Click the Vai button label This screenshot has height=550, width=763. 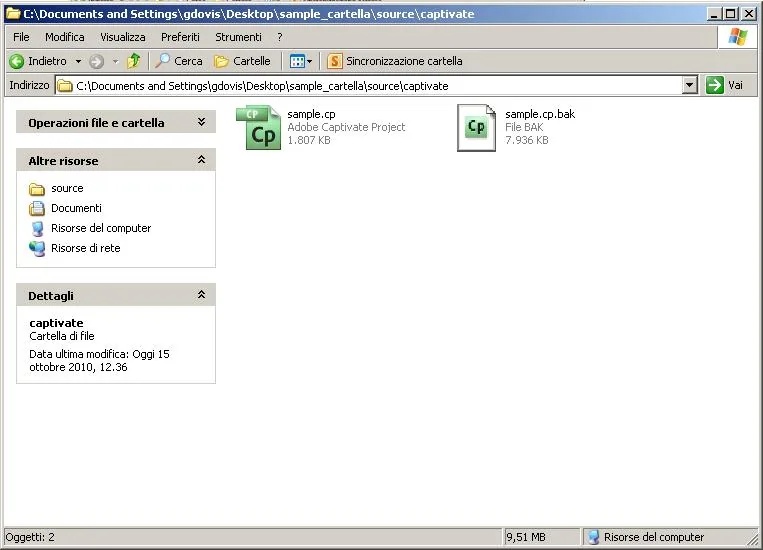pos(735,86)
